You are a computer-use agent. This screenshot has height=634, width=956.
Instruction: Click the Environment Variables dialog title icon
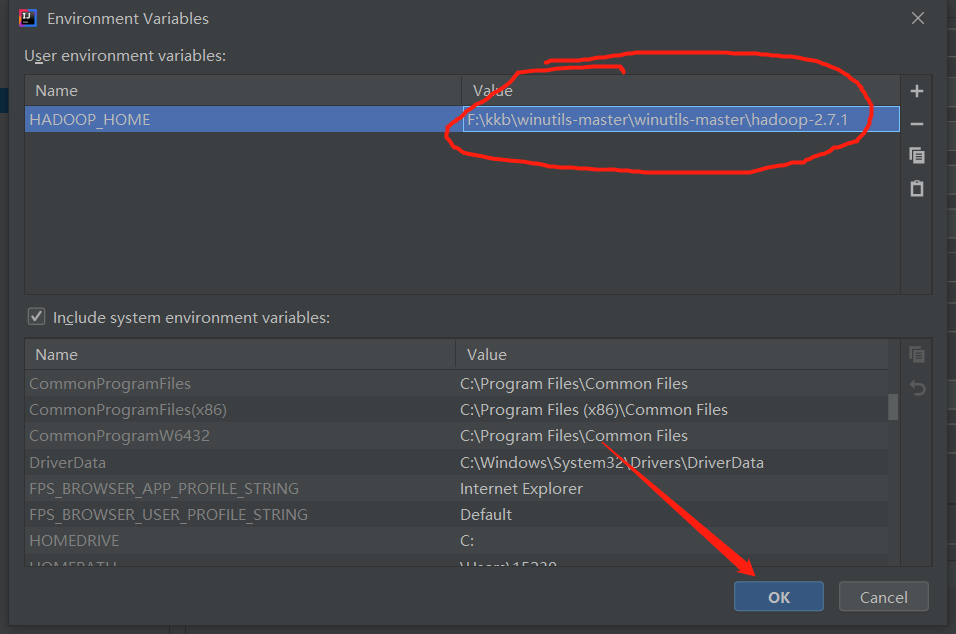point(27,17)
